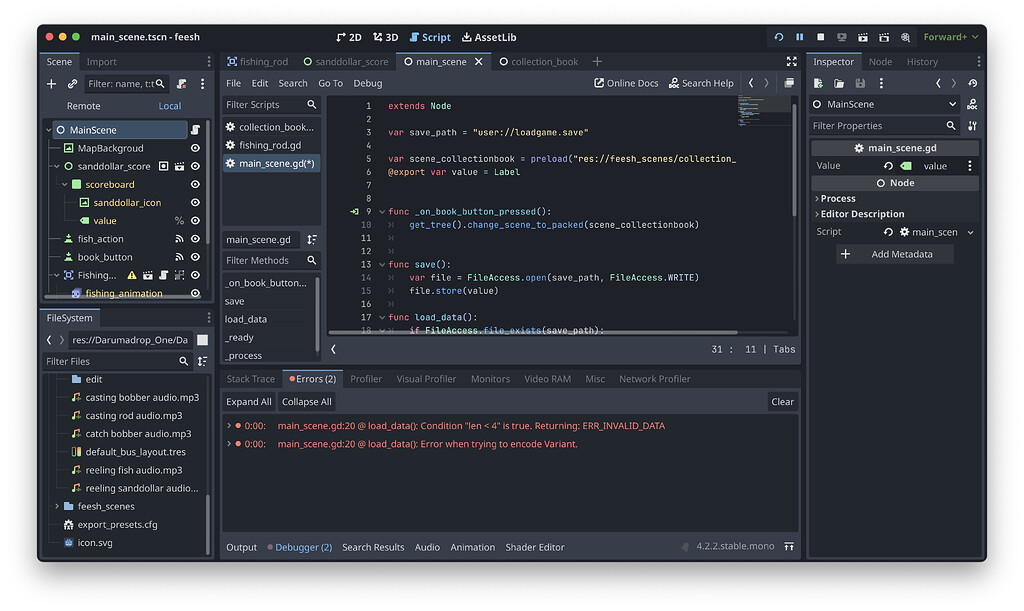The height and width of the screenshot is (611, 1024).
Task: Open the Shader Editor panel at the bottom
Action: [535, 547]
